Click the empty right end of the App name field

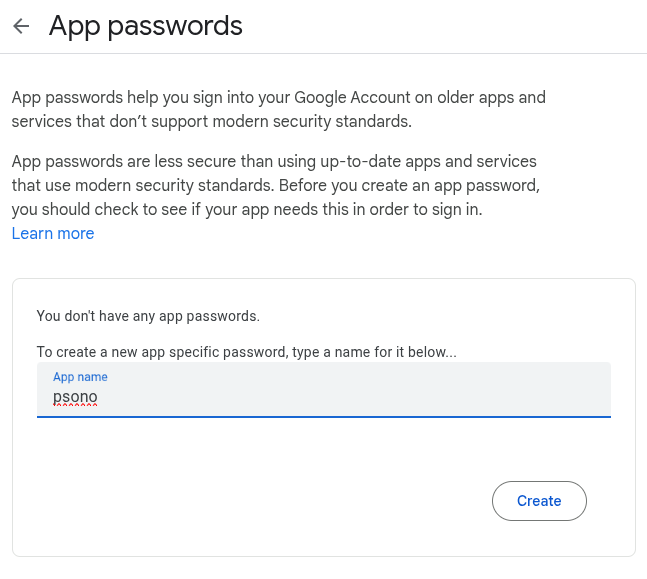click(x=560, y=395)
